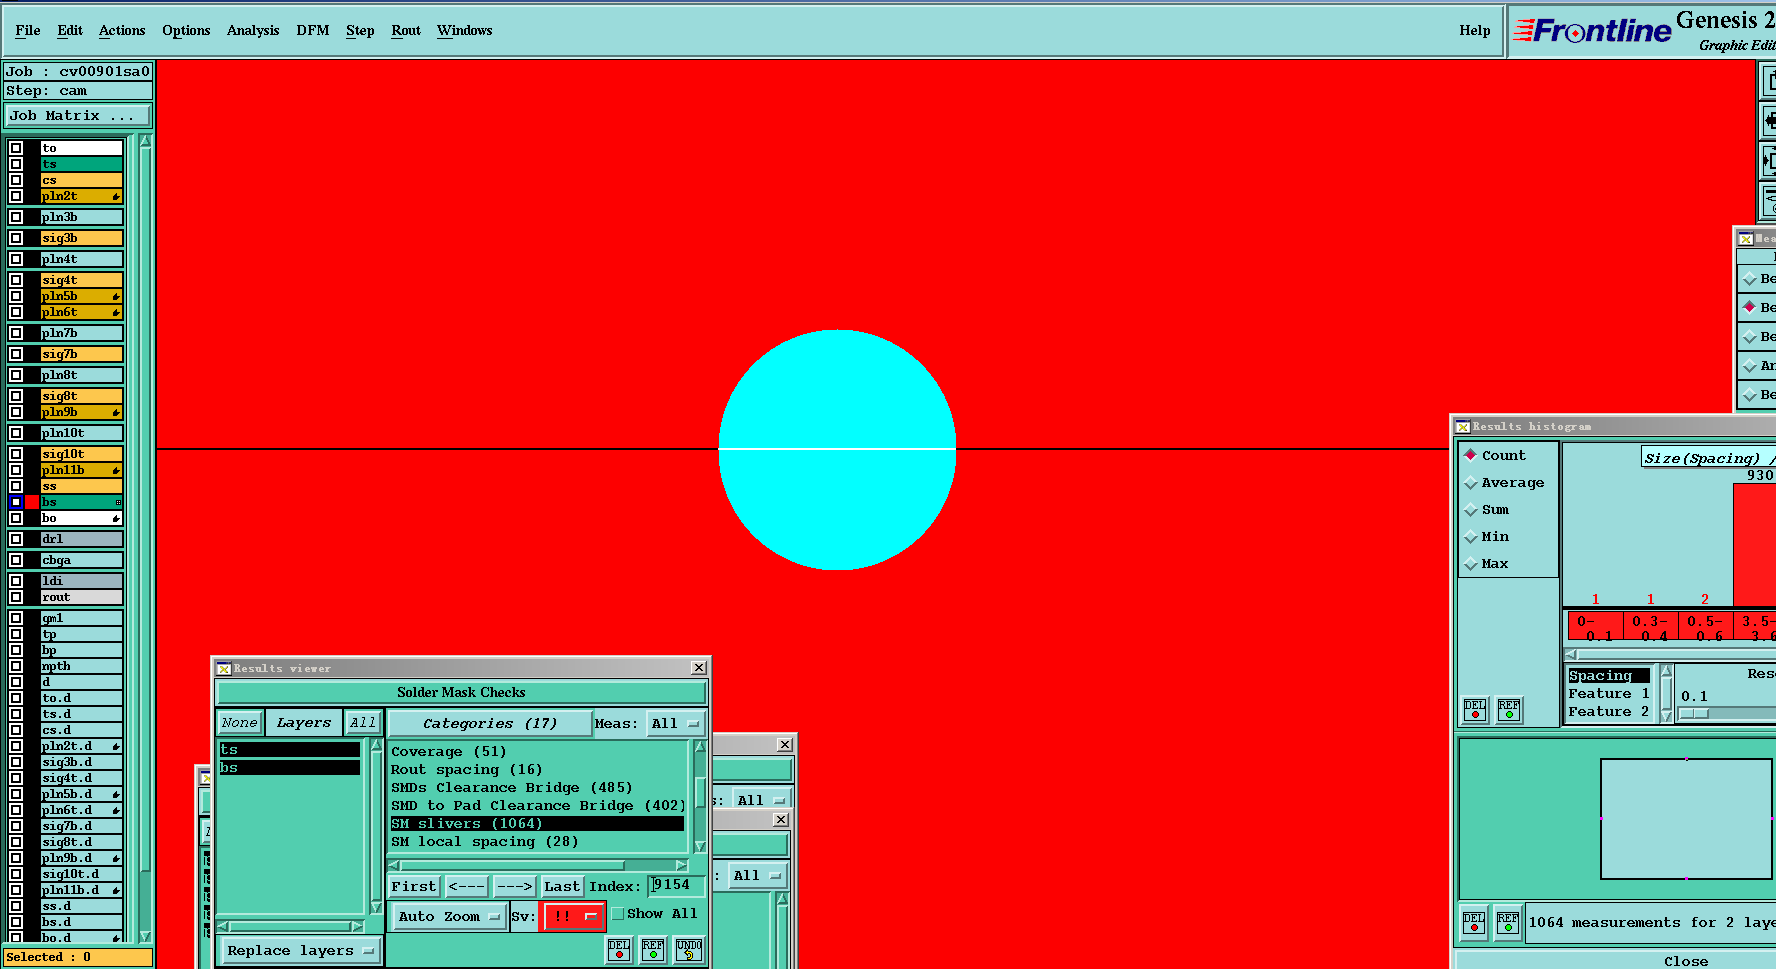Open the Replace layers dropdown
1776x969 pixels.
300,951
